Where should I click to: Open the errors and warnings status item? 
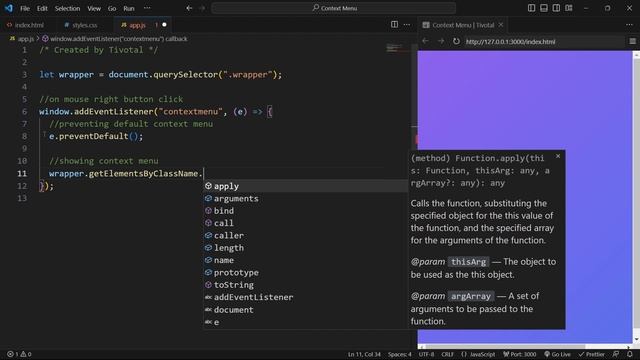pyautogui.click(x=19, y=354)
